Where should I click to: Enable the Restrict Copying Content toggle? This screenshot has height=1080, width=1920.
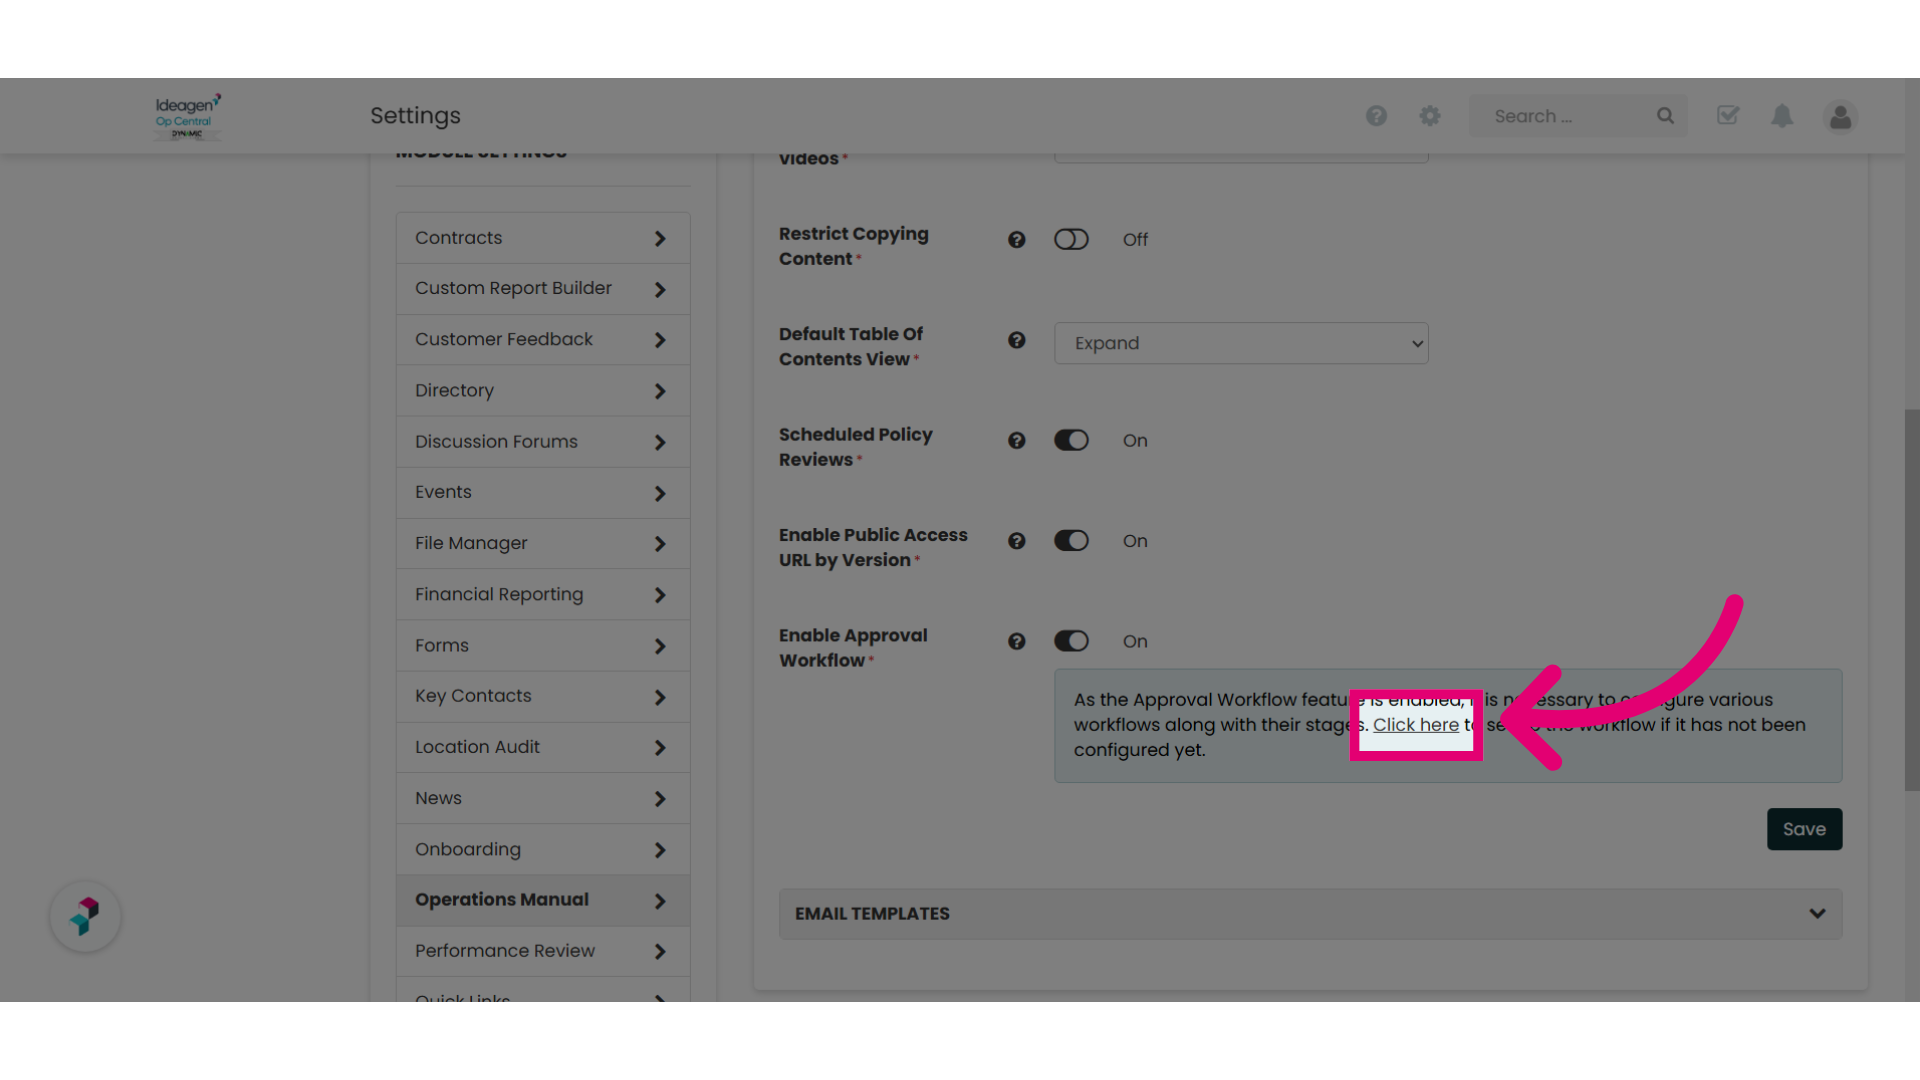click(x=1071, y=240)
